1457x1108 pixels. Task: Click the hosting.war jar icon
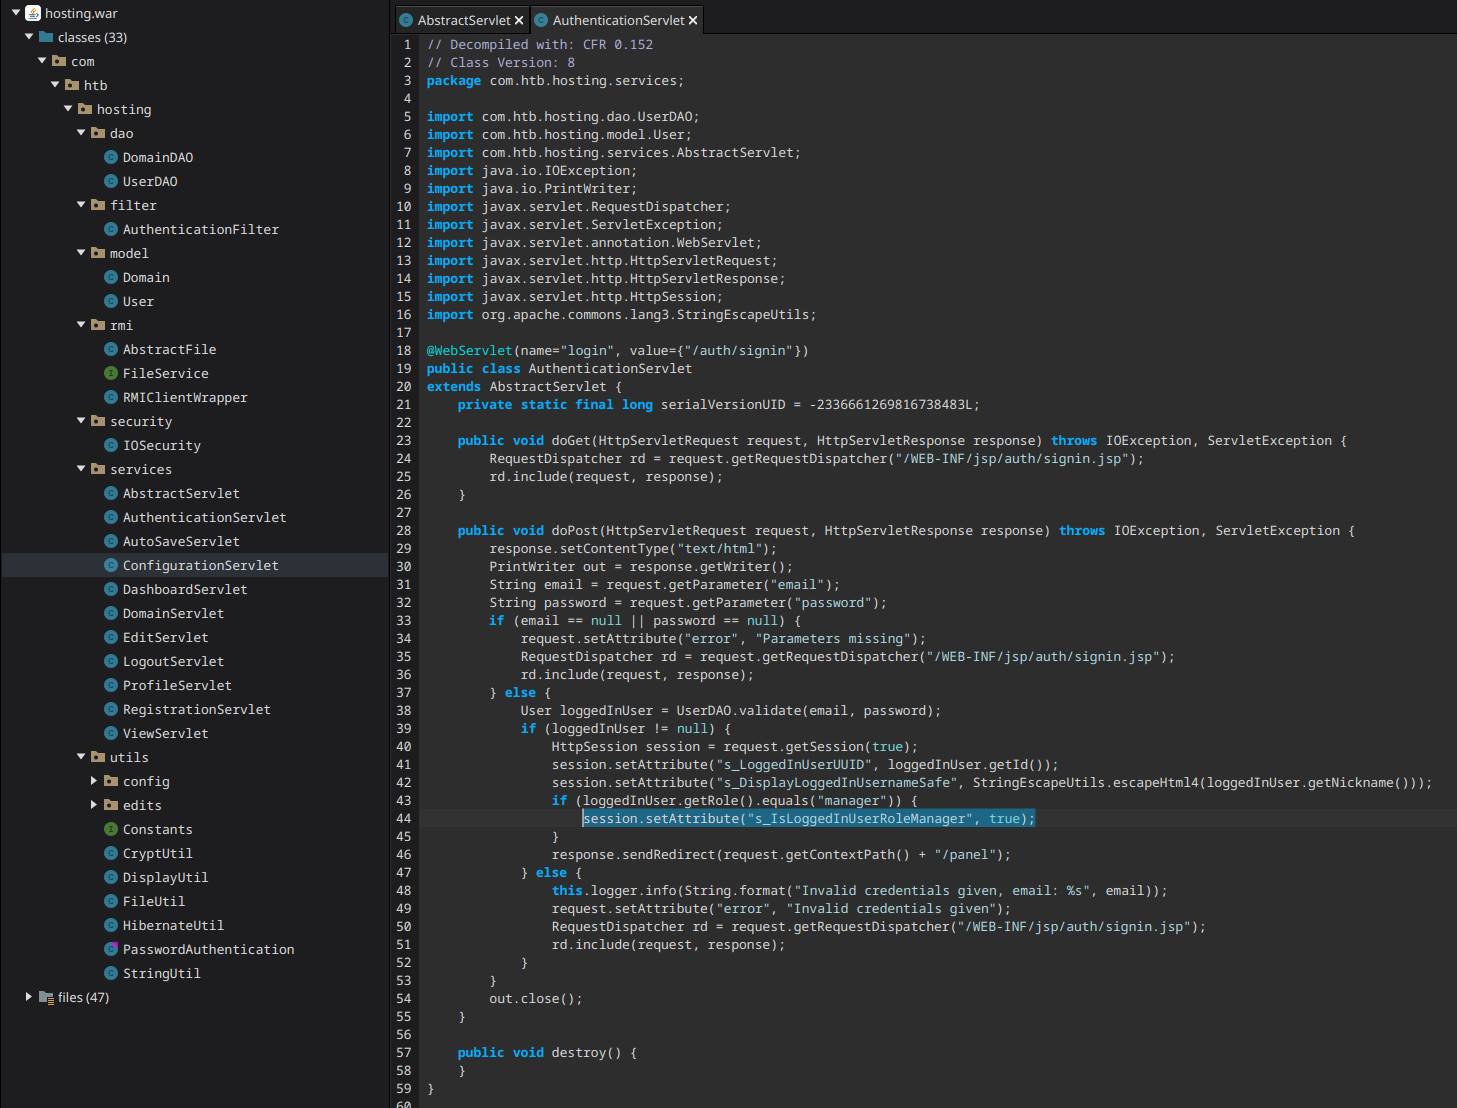coord(33,13)
